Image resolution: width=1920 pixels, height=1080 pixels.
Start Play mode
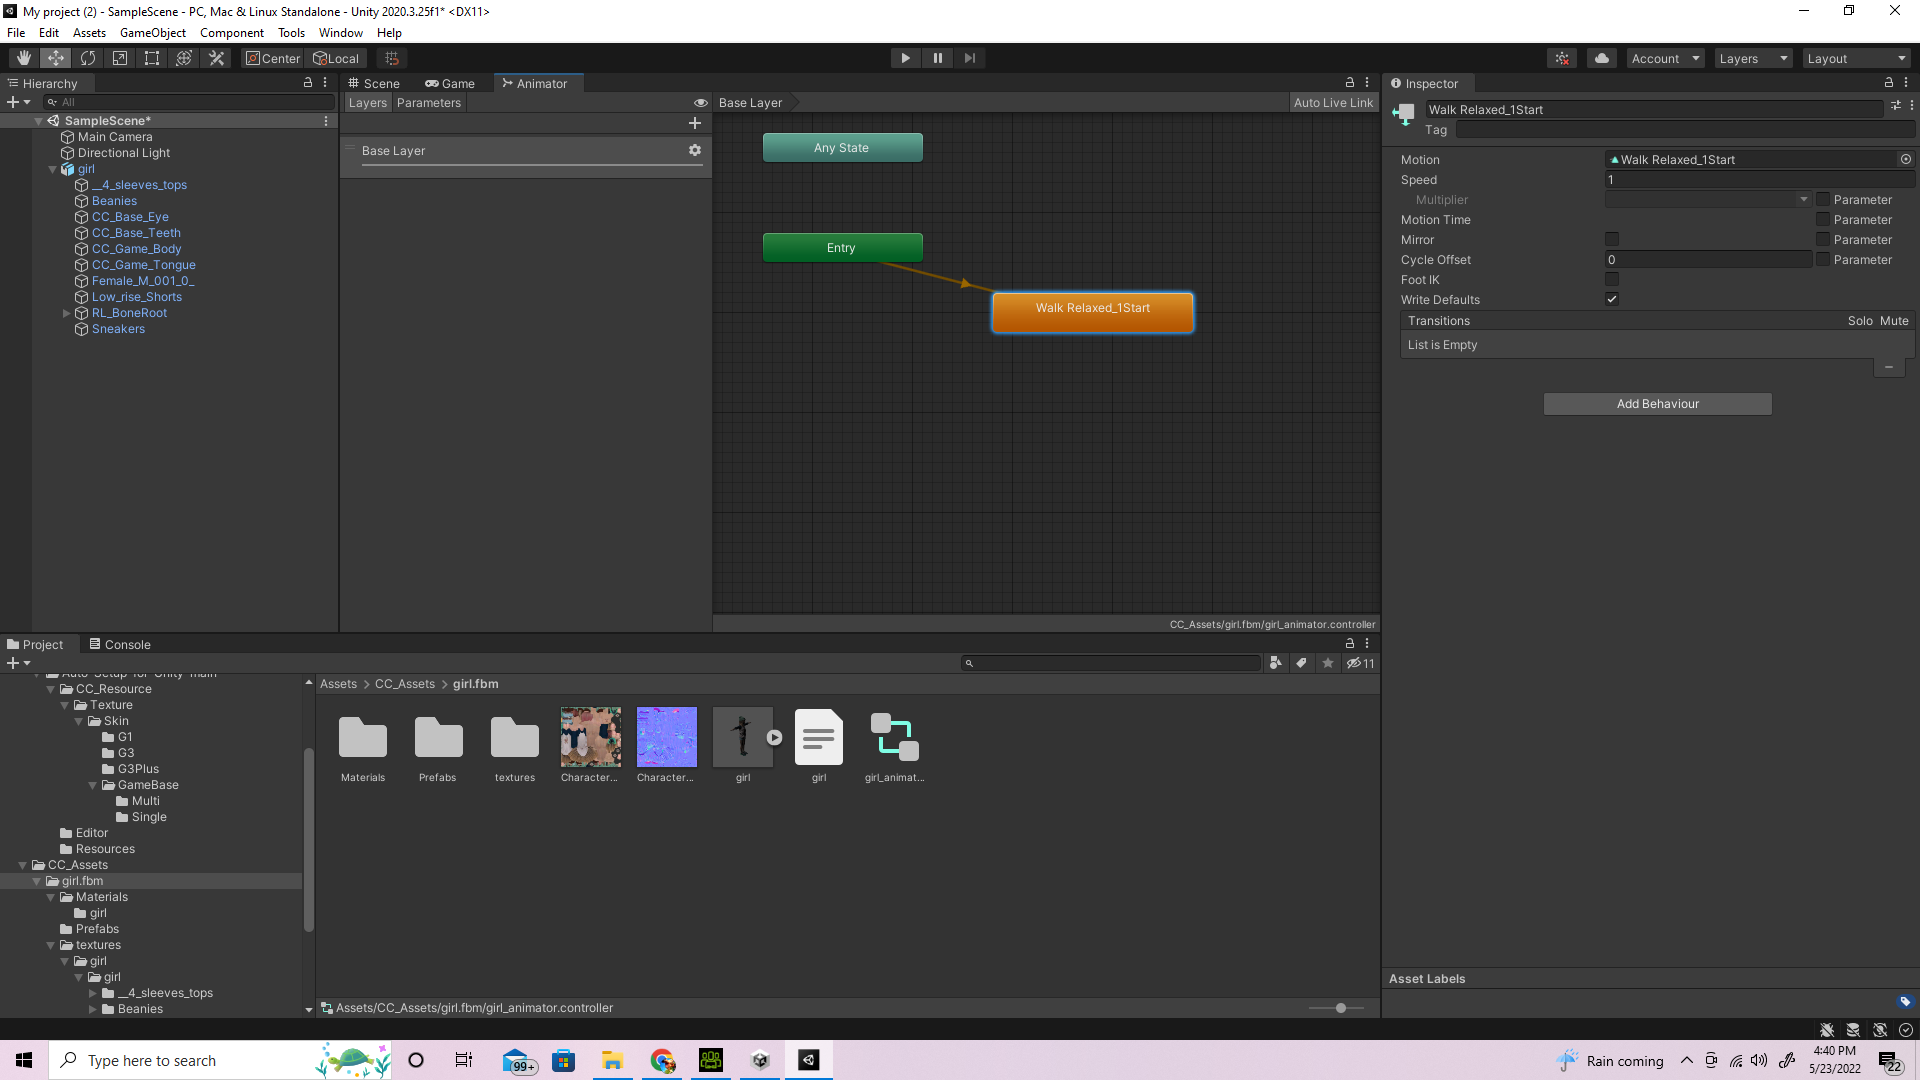pos(905,58)
